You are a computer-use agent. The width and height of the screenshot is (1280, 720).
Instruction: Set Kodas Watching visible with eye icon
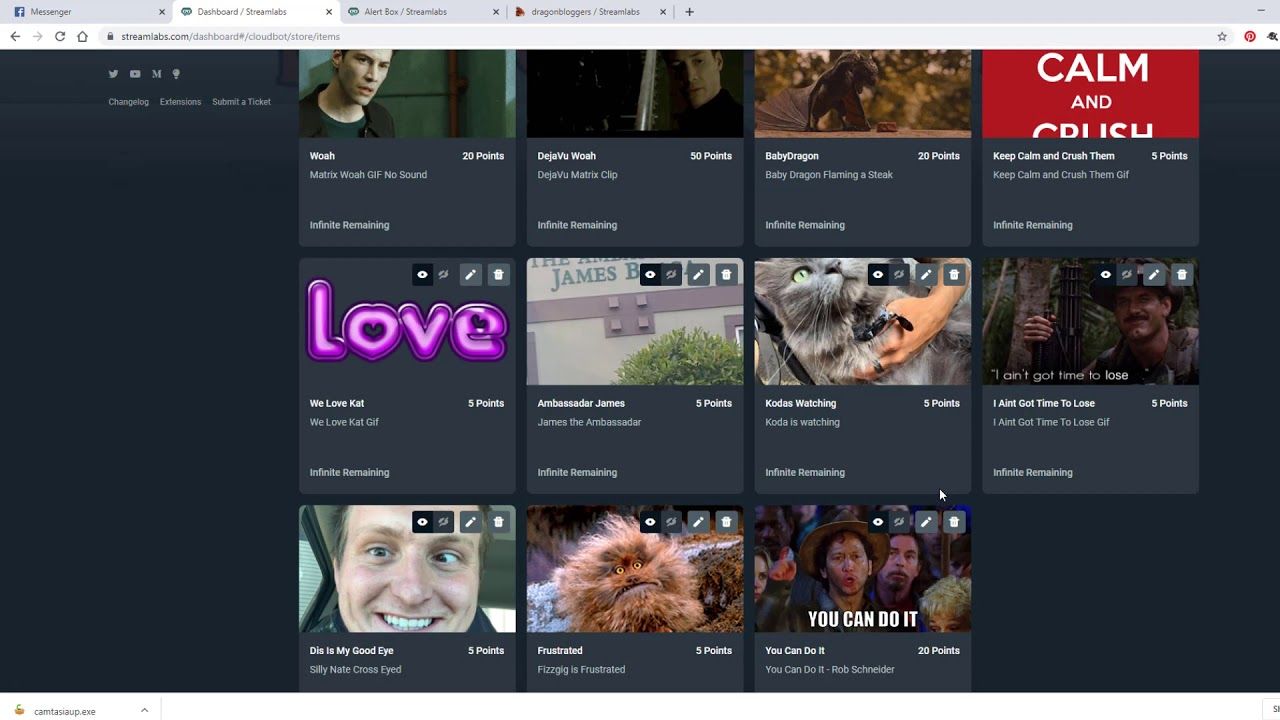click(x=878, y=274)
